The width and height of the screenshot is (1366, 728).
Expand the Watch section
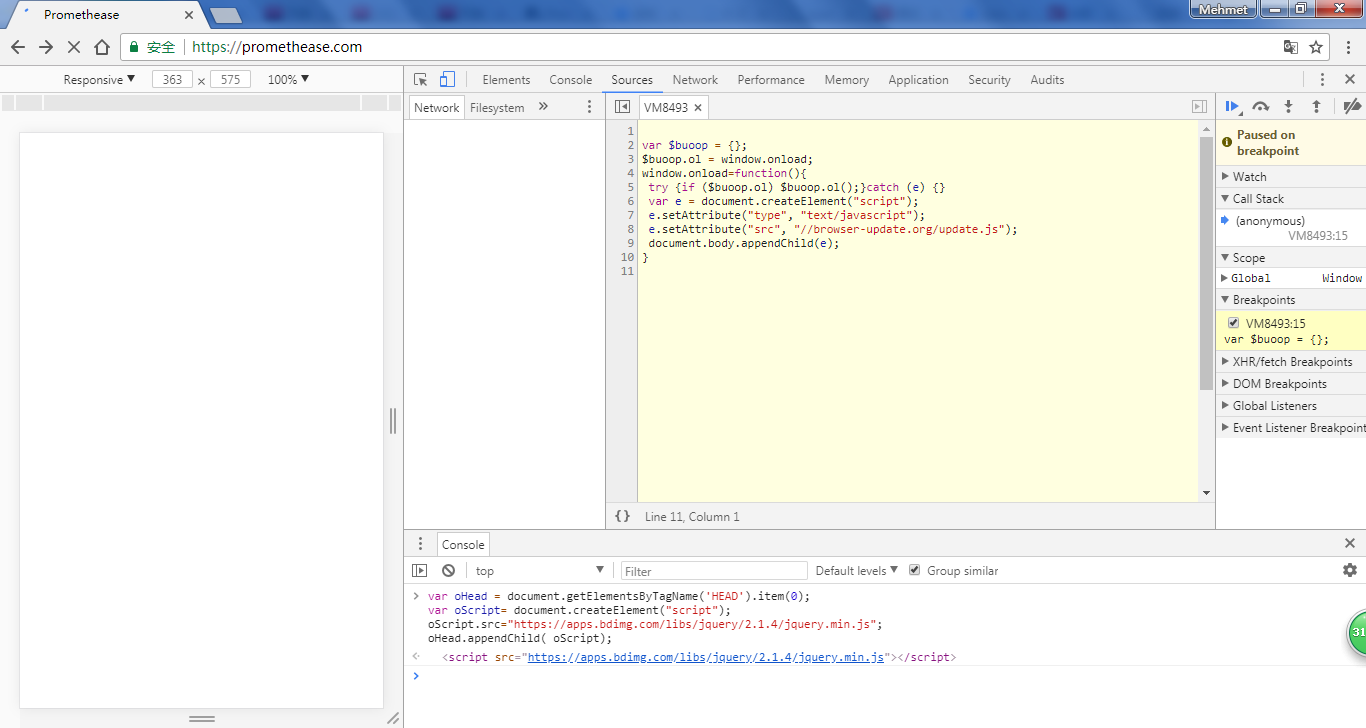[1292, 176]
